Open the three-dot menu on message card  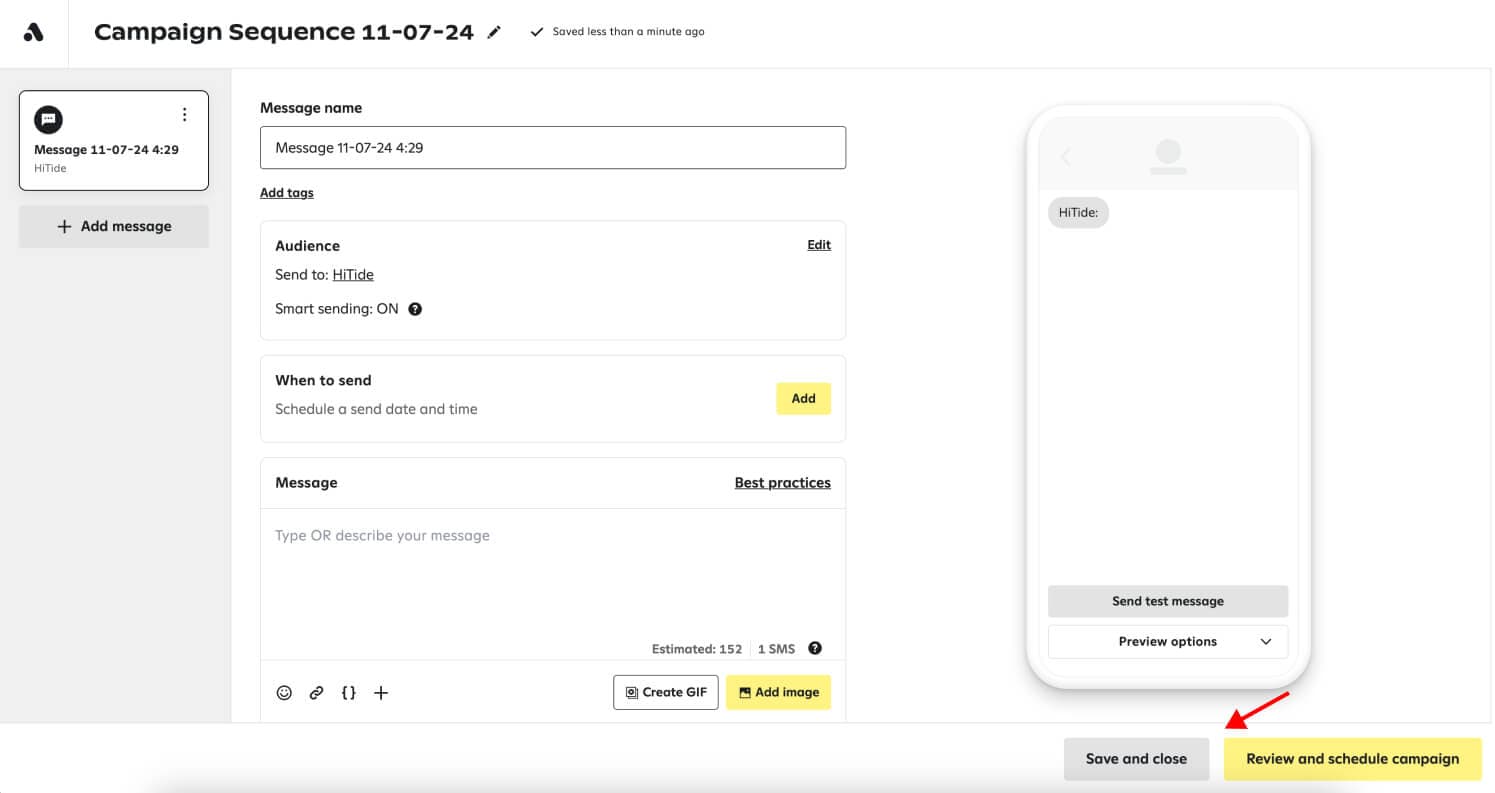point(184,115)
